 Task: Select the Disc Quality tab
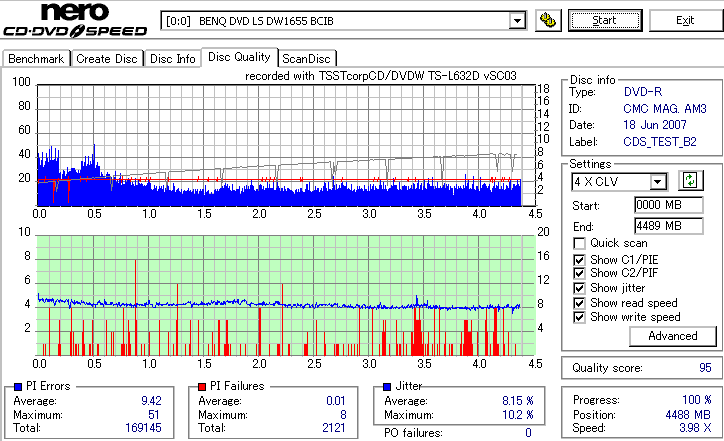[239, 57]
